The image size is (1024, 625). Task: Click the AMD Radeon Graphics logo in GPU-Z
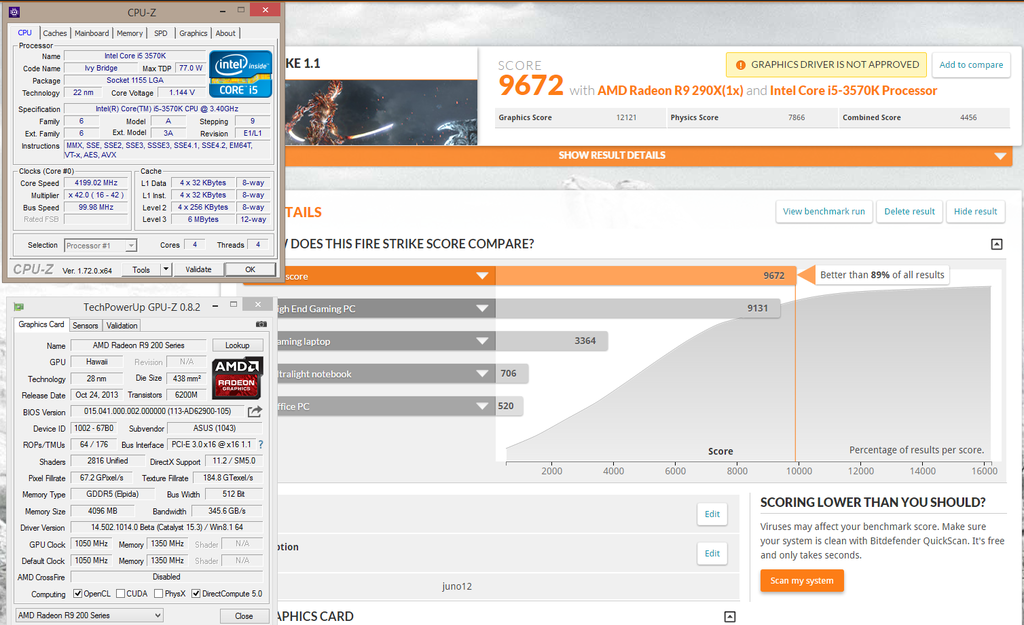236,377
